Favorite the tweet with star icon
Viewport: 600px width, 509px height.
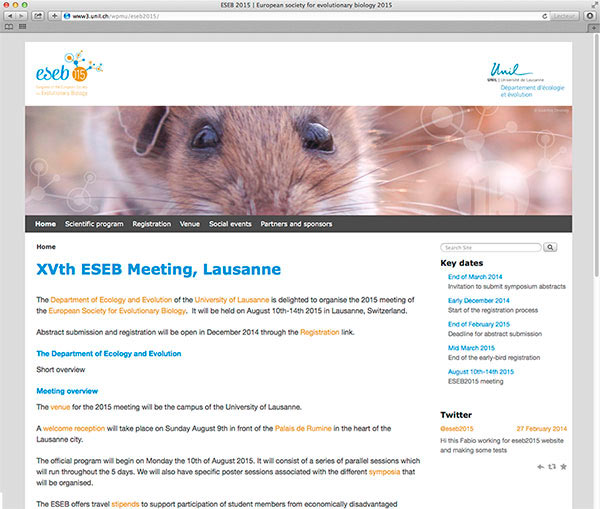click(563, 467)
